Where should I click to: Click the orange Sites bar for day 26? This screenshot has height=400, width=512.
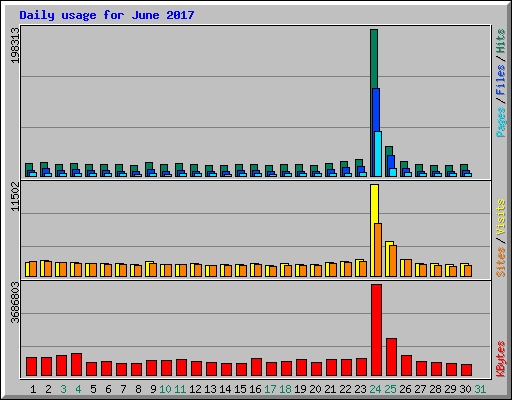pyautogui.click(x=408, y=268)
